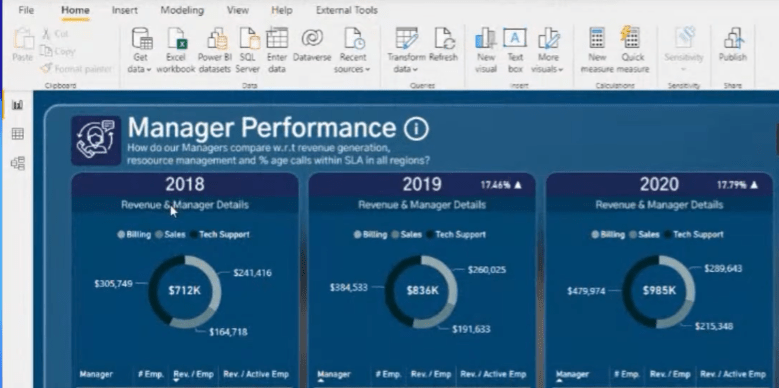
Task: Open the Enter data table tool
Action: tap(277, 51)
